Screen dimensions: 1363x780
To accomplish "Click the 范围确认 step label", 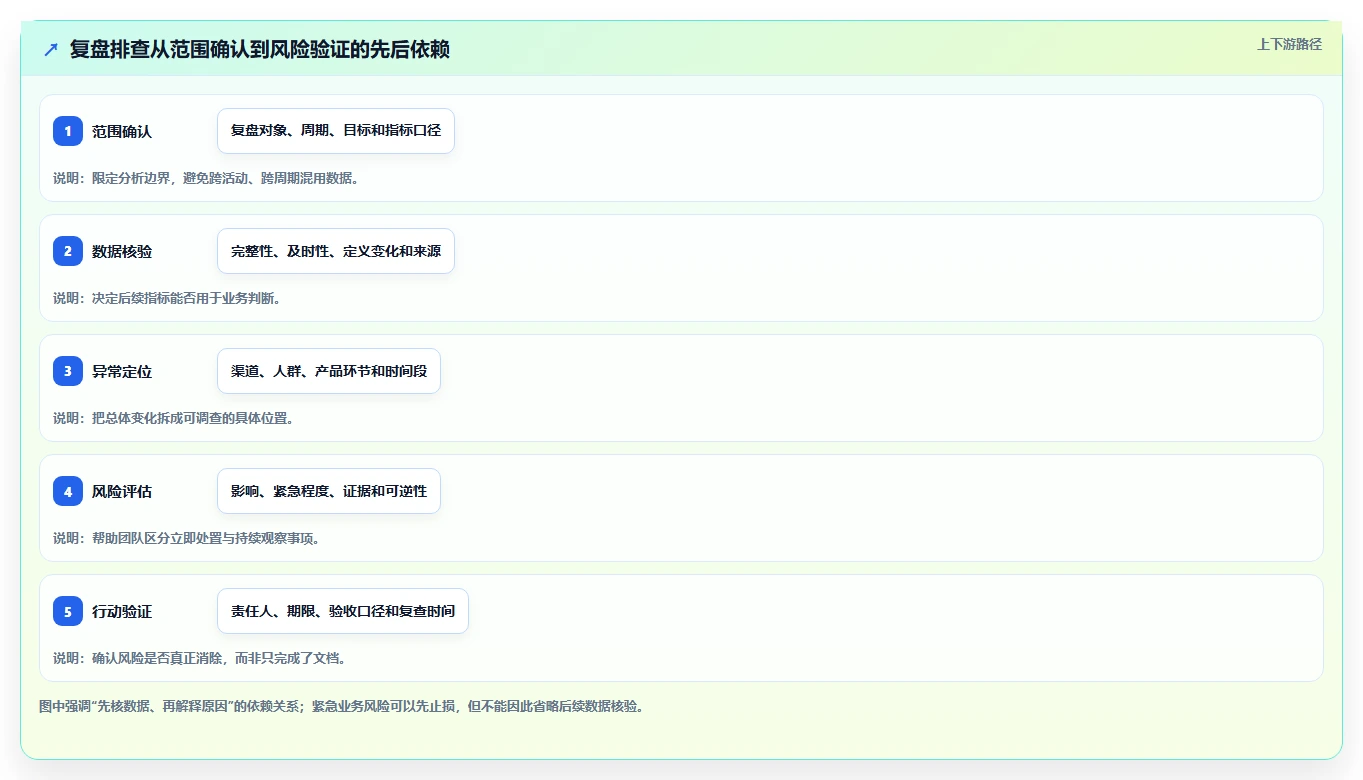I will click(122, 131).
